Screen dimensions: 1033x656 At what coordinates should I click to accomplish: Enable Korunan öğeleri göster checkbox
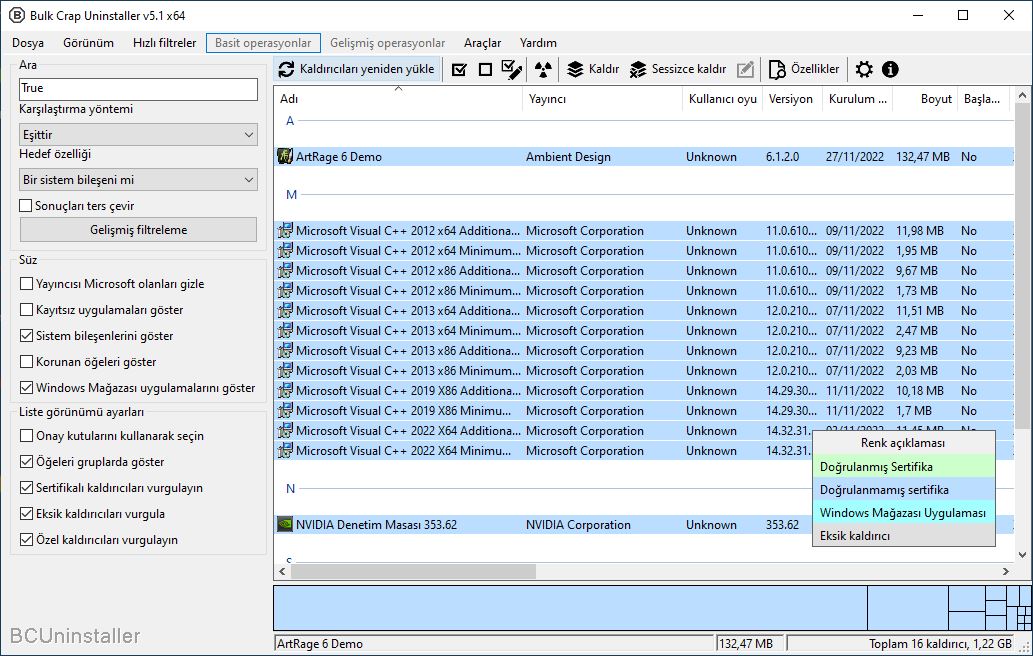(26, 362)
